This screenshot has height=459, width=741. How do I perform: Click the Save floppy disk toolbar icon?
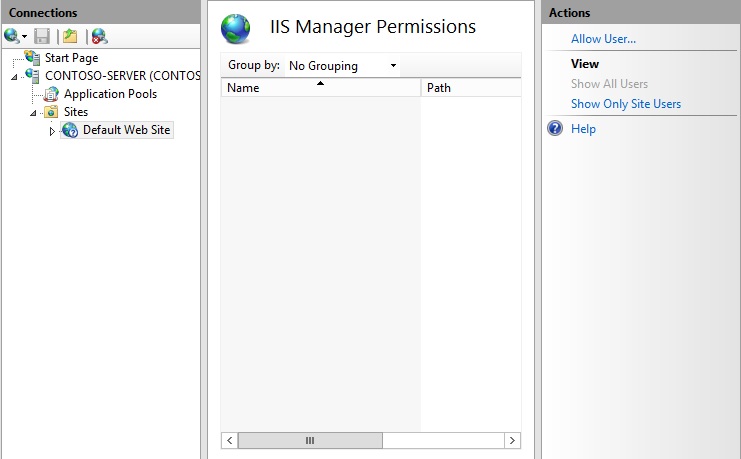coord(42,36)
